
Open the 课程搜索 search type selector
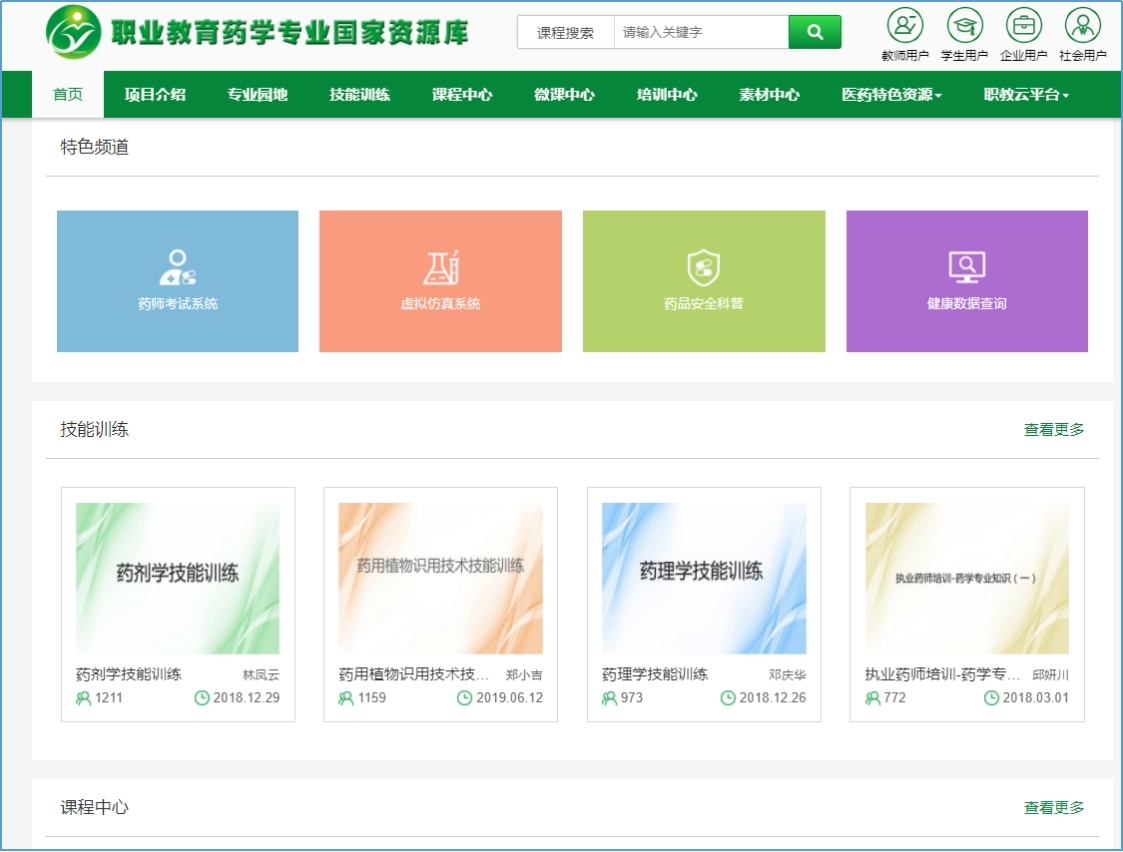tap(565, 32)
